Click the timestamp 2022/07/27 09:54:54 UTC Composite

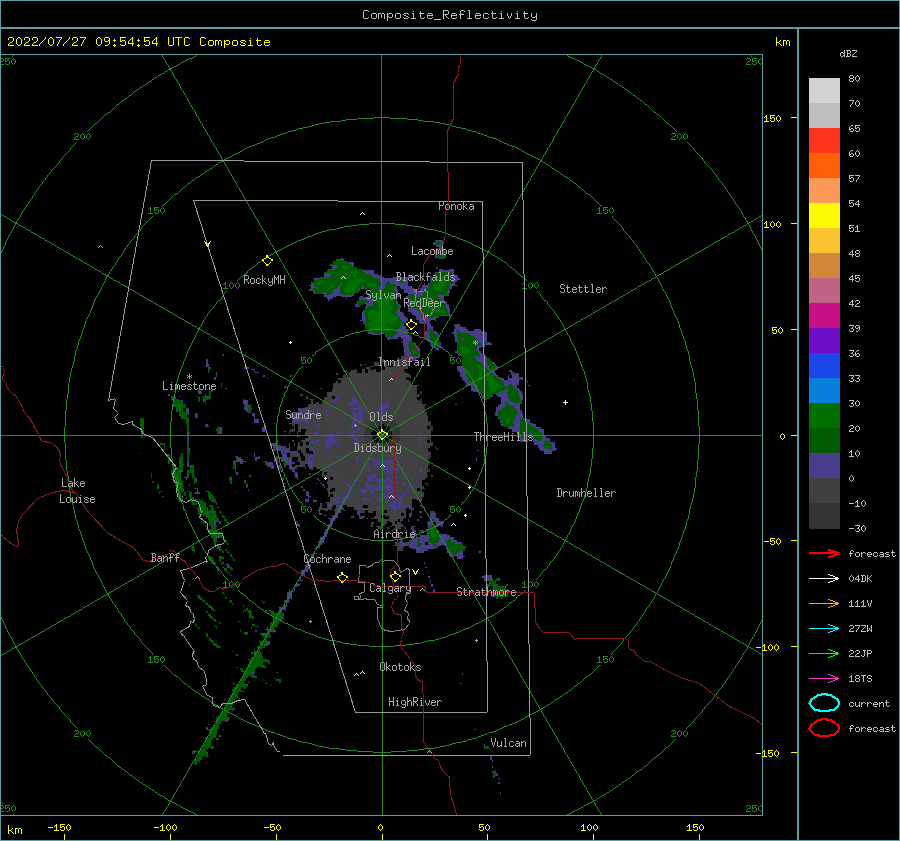click(x=138, y=42)
